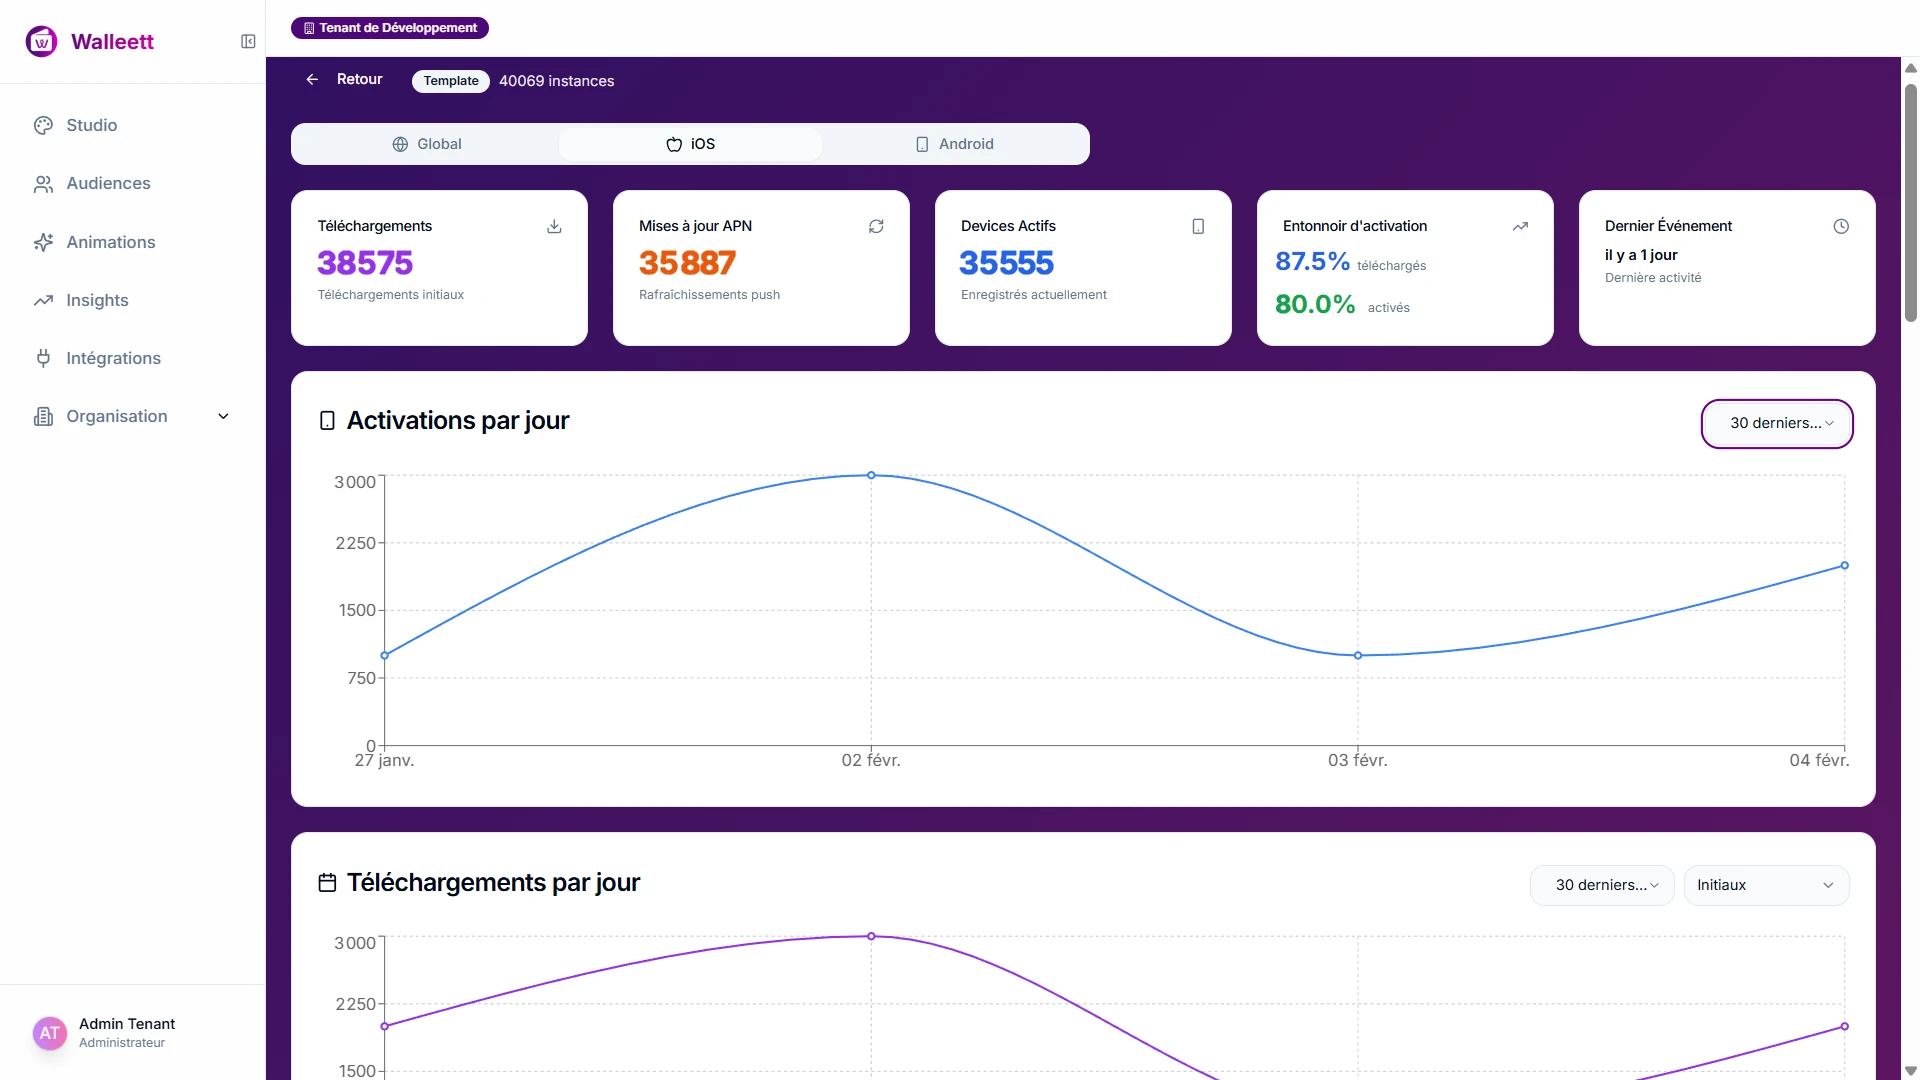Viewport: 1920px width, 1080px height.
Task: Click the AT user avatar
Action: 50,1033
